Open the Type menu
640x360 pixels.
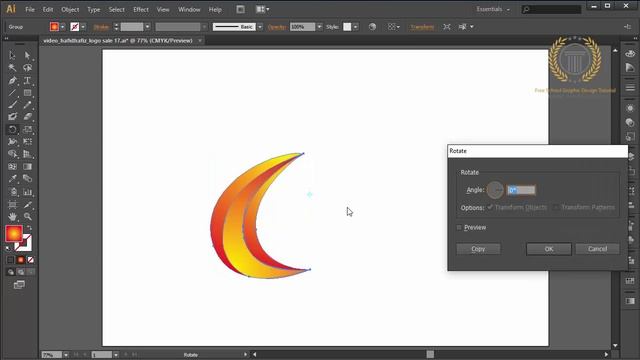point(93,9)
